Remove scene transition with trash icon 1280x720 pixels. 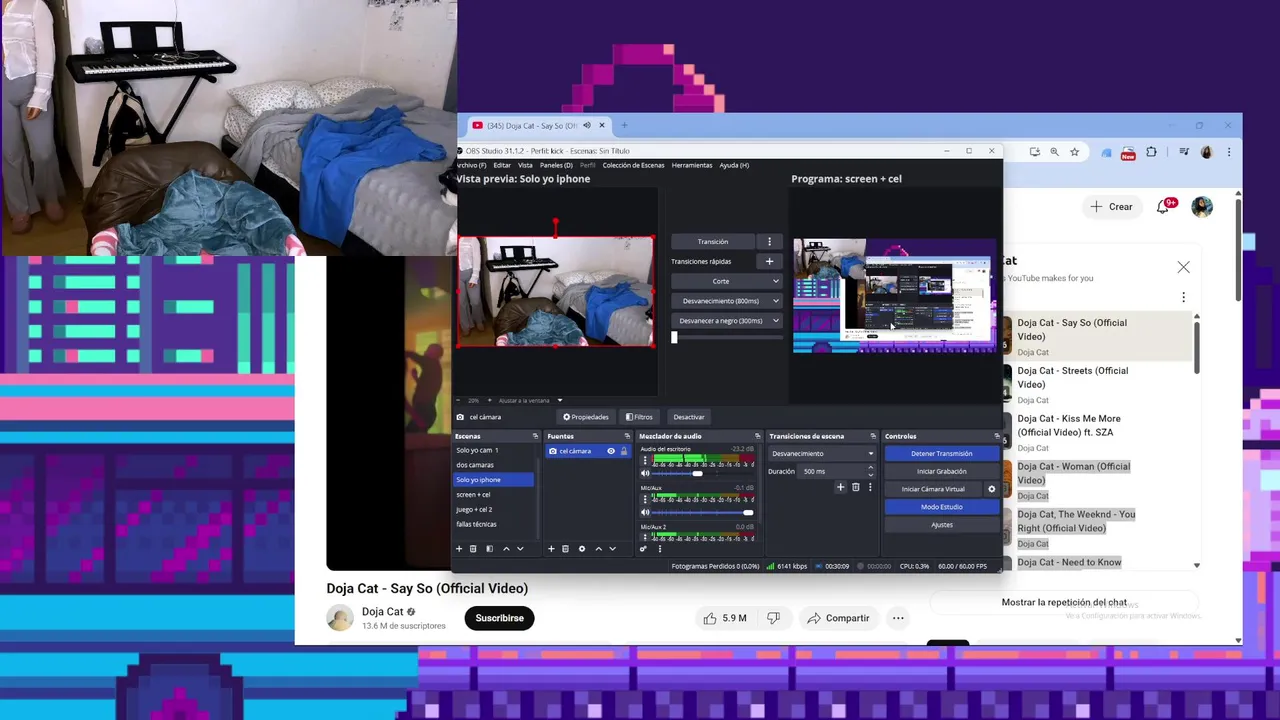tap(855, 487)
